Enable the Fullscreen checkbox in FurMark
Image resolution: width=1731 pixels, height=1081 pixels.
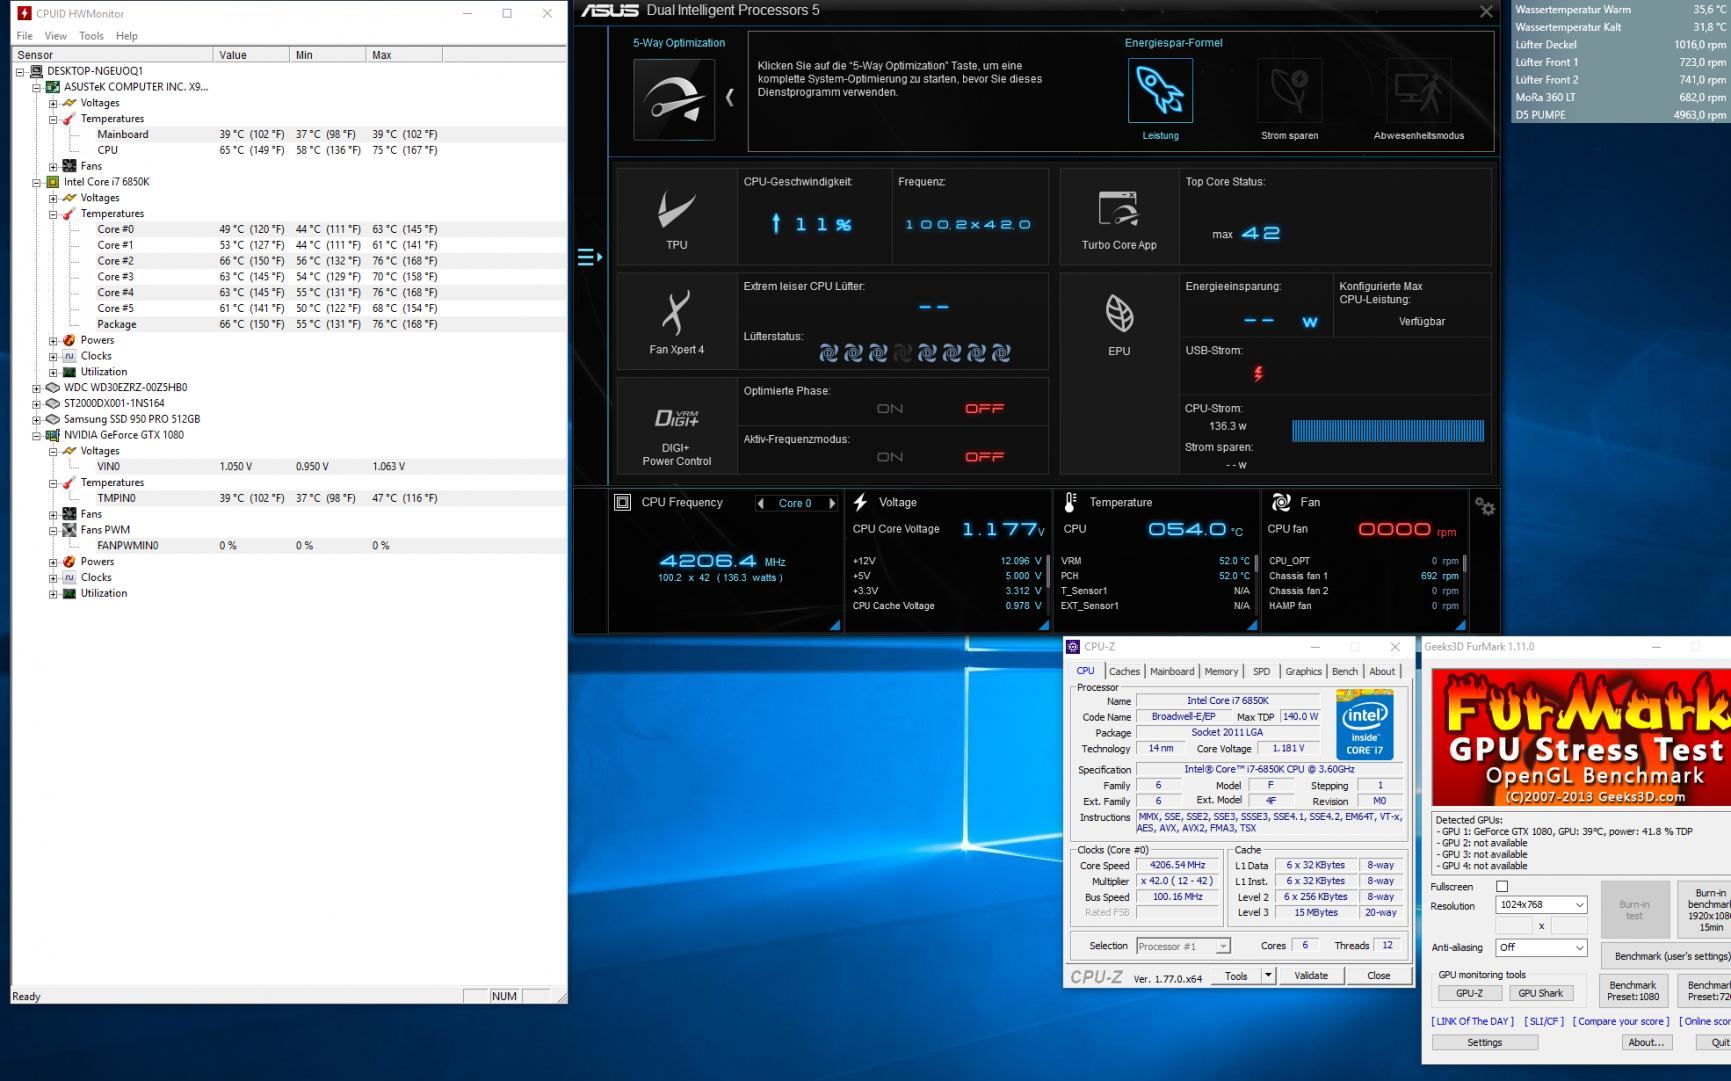[1501, 886]
